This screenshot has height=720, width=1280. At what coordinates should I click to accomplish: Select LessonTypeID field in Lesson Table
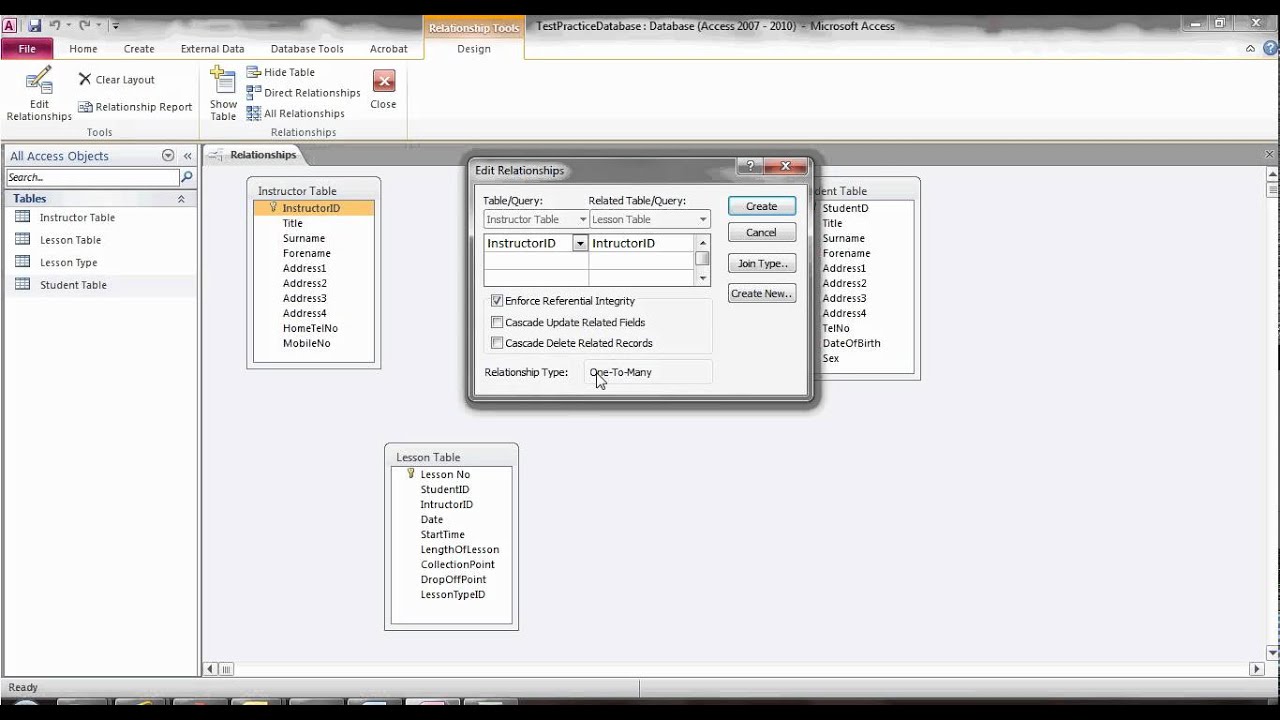(452, 594)
